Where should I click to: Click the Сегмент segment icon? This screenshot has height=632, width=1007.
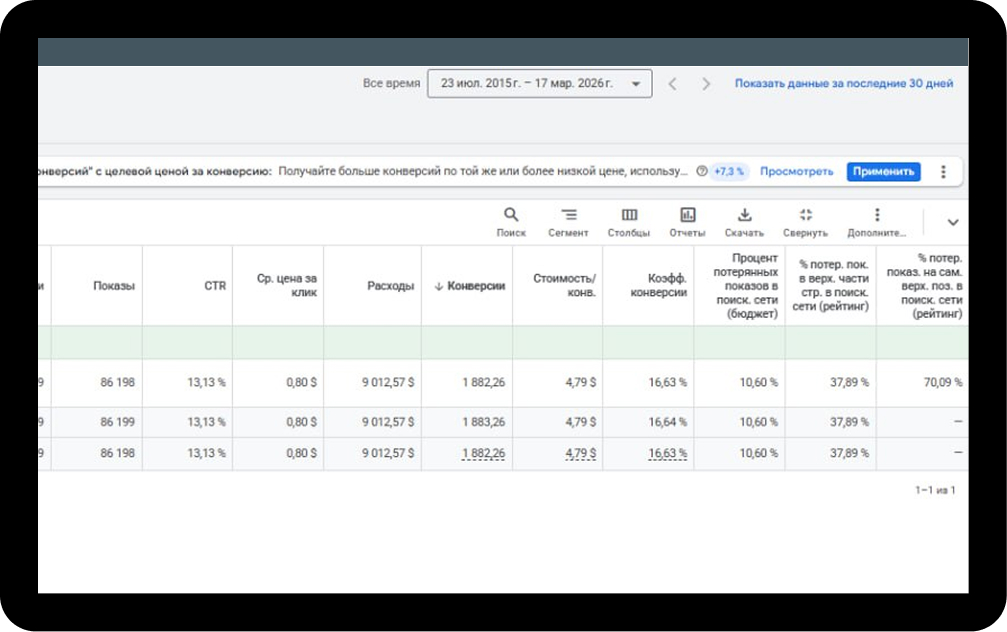click(x=568, y=215)
